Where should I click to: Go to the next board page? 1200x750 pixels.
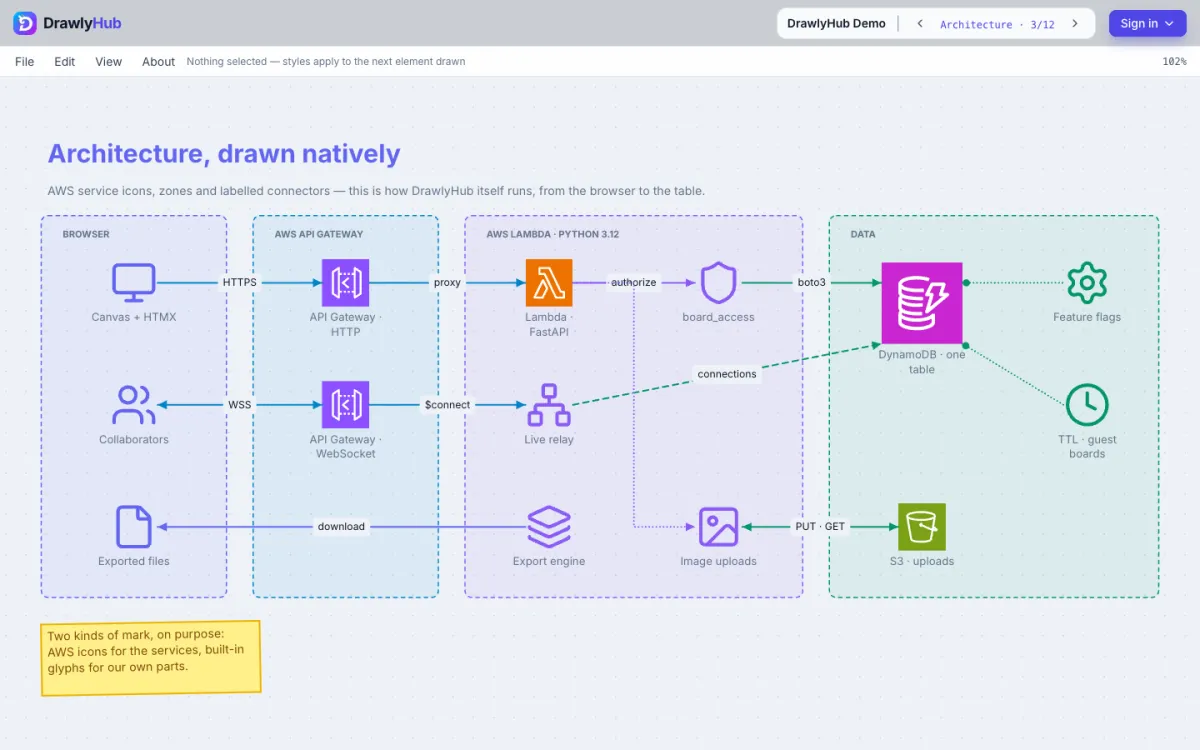point(1075,24)
